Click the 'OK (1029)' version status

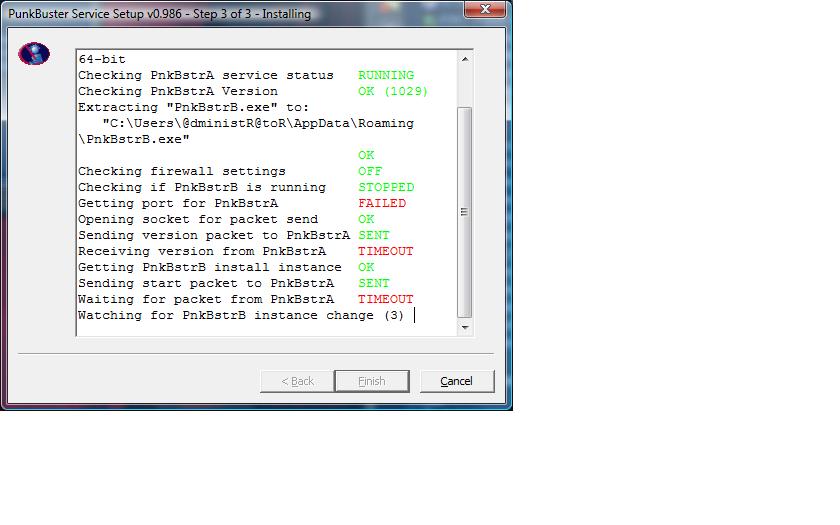tap(393, 91)
